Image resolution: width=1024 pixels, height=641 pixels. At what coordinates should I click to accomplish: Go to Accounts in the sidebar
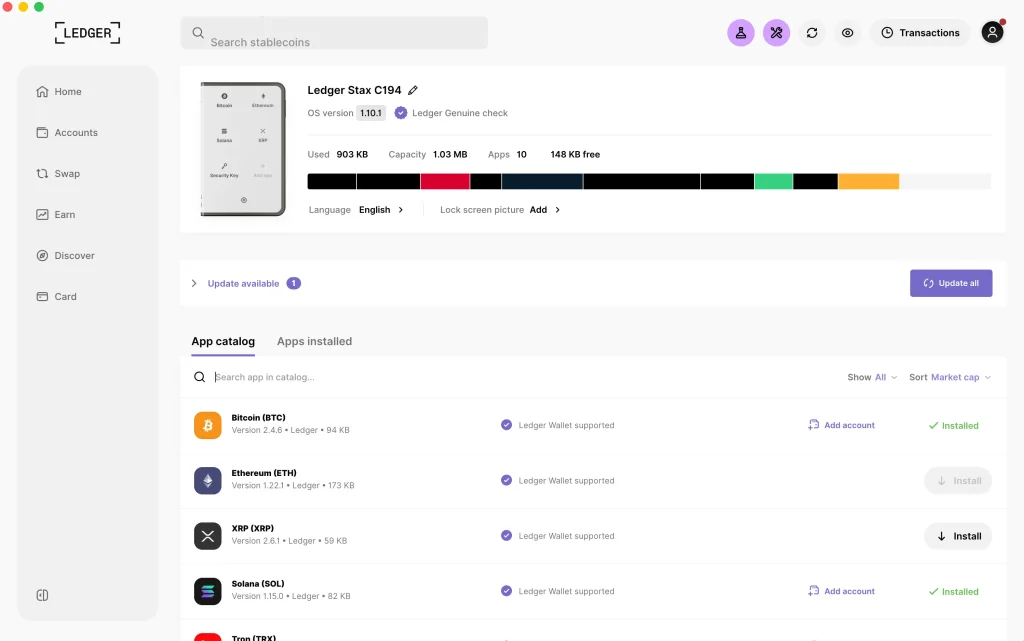[x=67, y=133]
